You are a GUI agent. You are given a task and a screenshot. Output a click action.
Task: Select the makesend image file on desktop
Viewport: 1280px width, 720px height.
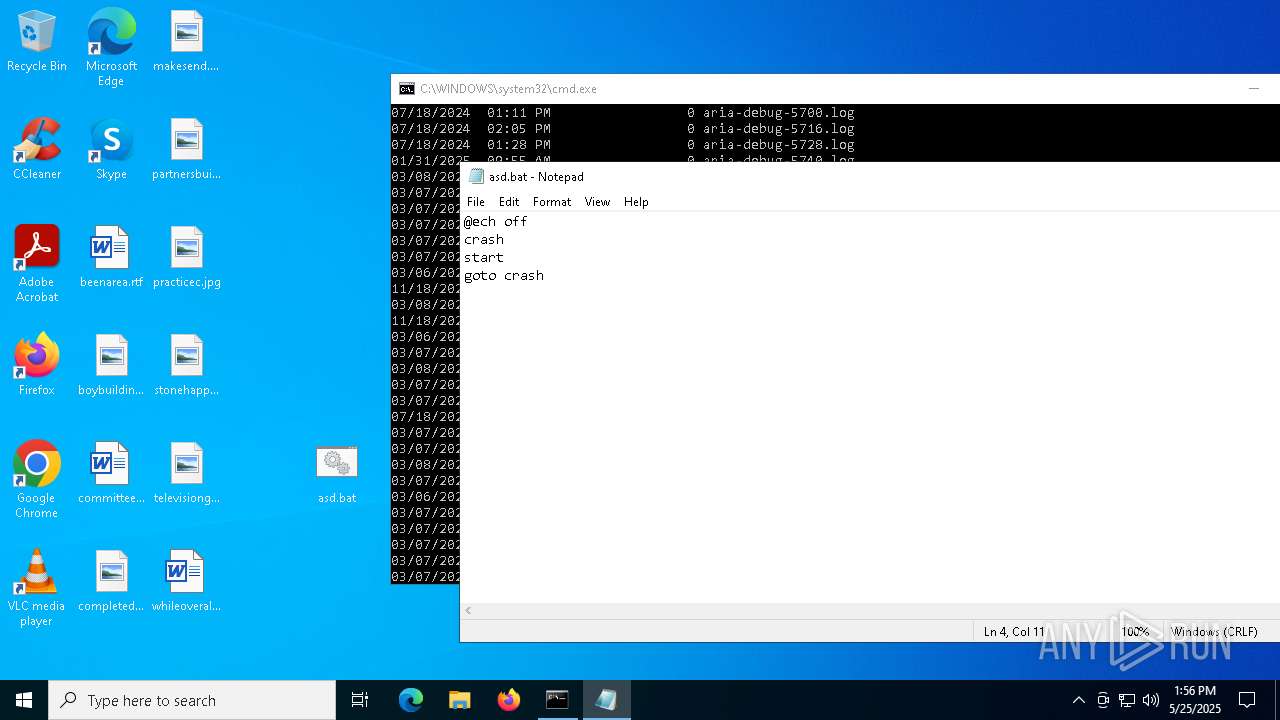click(186, 41)
